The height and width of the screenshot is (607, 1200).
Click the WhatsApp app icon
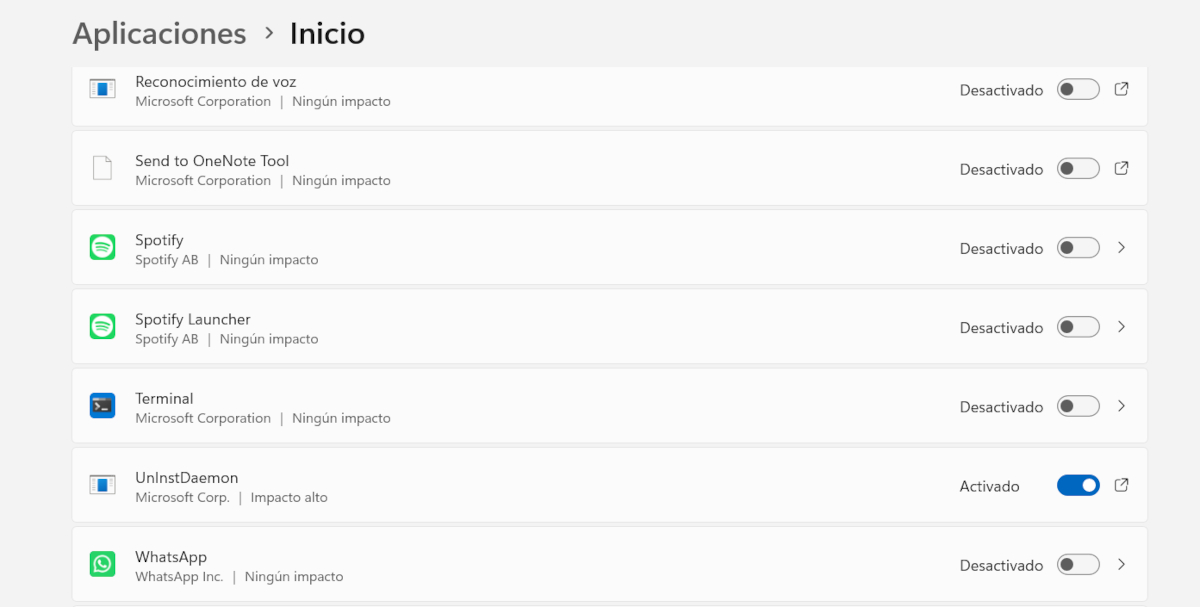[102, 565]
